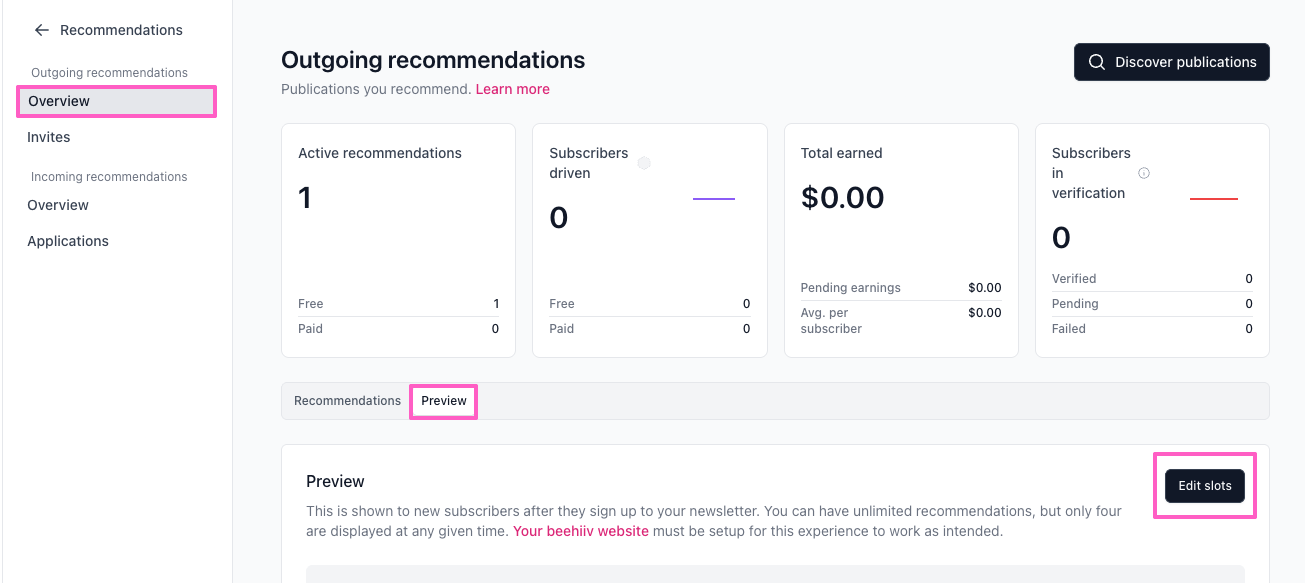Open the Your beehiiv website link
The image size is (1305, 583).
[x=581, y=531]
